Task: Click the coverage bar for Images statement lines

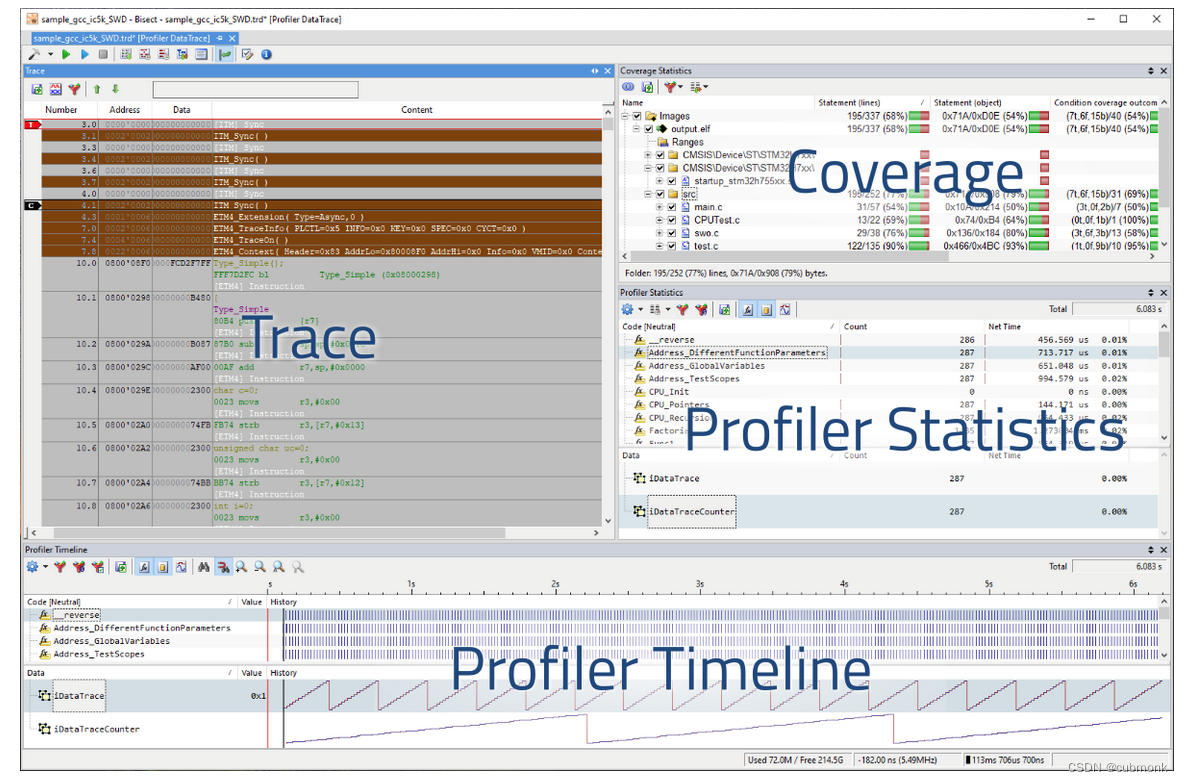Action: (x=919, y=116)
